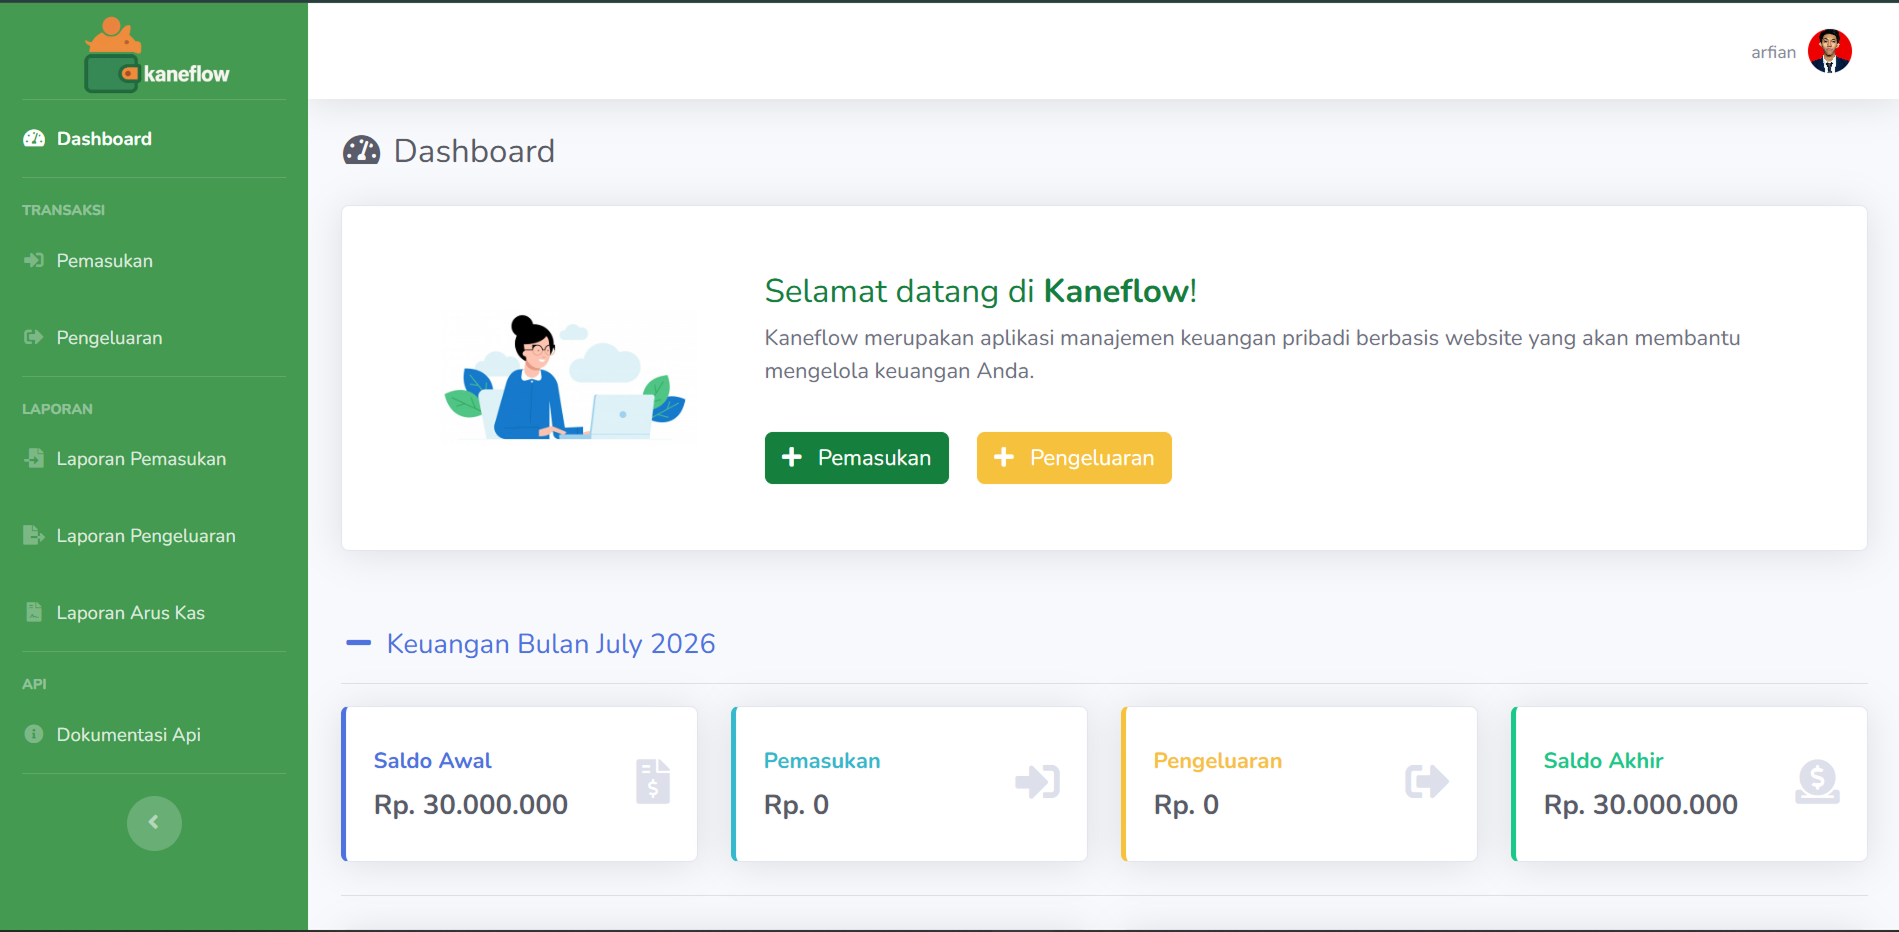This screenshot has width=1899, height=932.
Task: Click LAPORAN section label in sidebar
Action: click(x=57, y=409)
